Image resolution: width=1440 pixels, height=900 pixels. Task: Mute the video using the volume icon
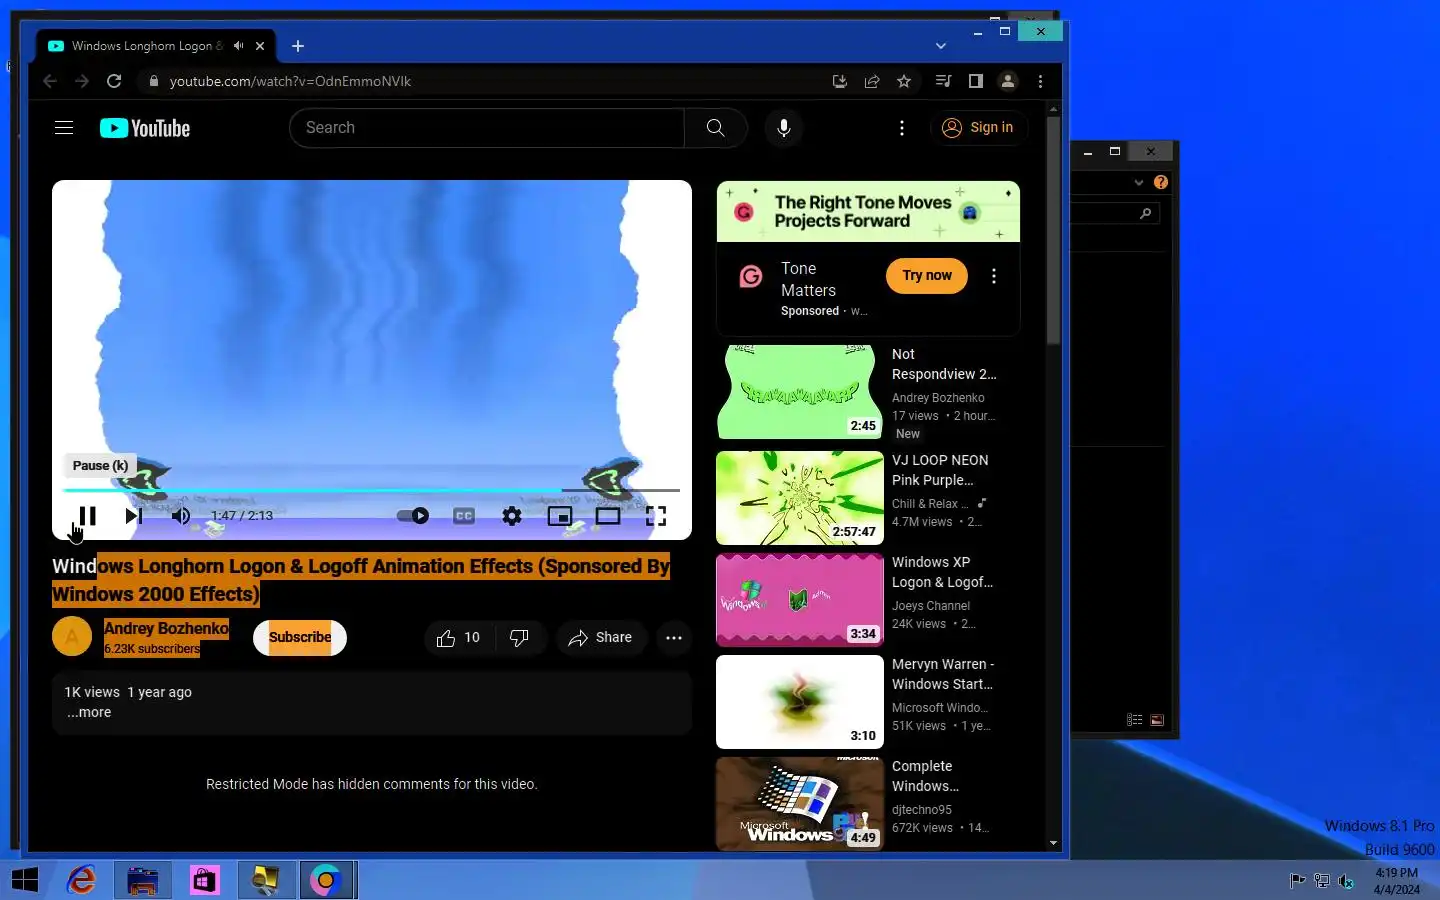click(x=181, y=516)
